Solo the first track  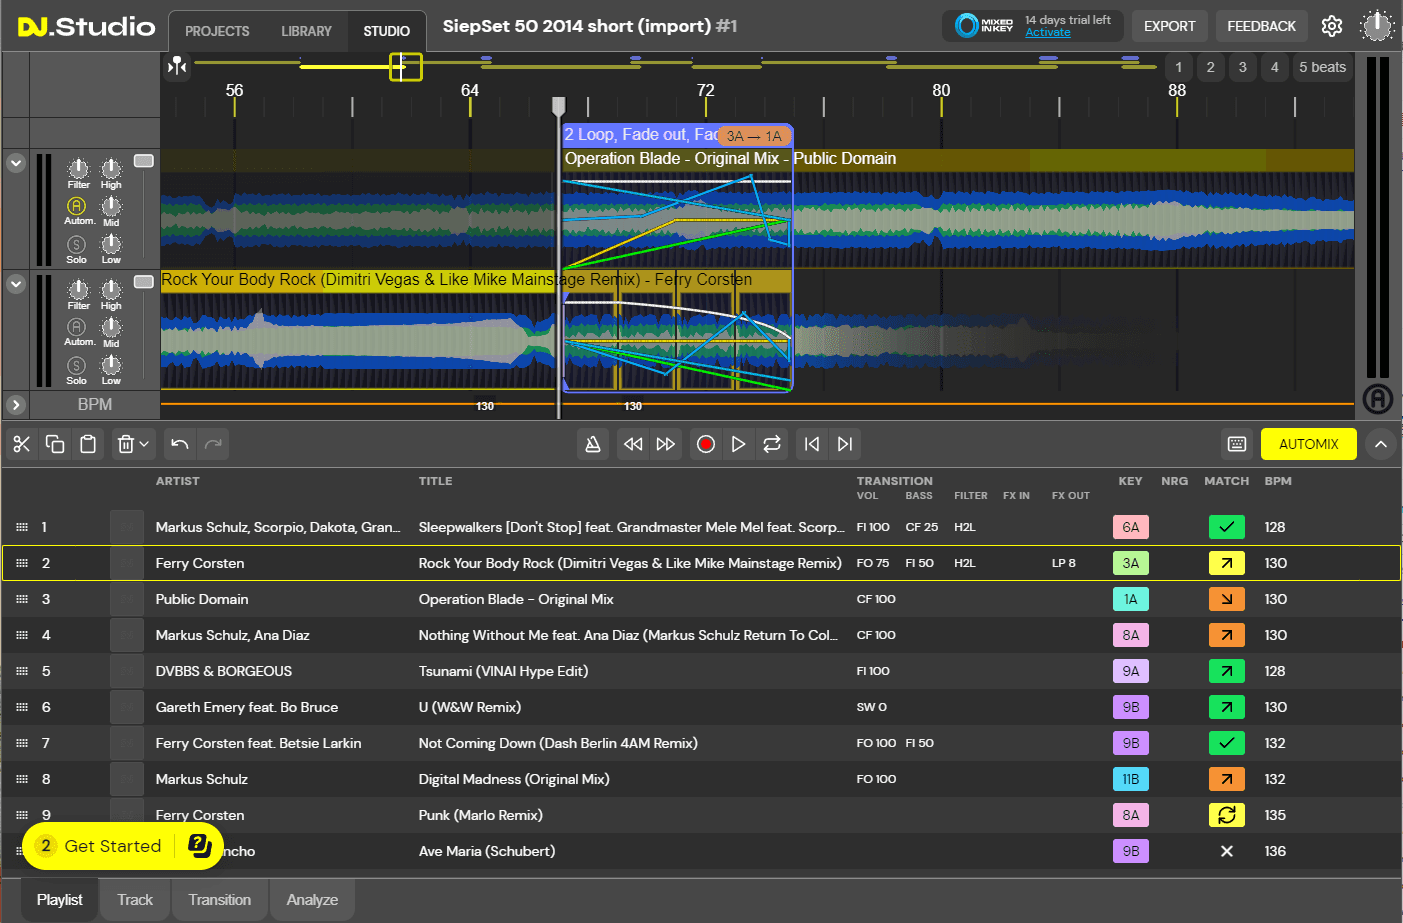click(x=77, y=244)
